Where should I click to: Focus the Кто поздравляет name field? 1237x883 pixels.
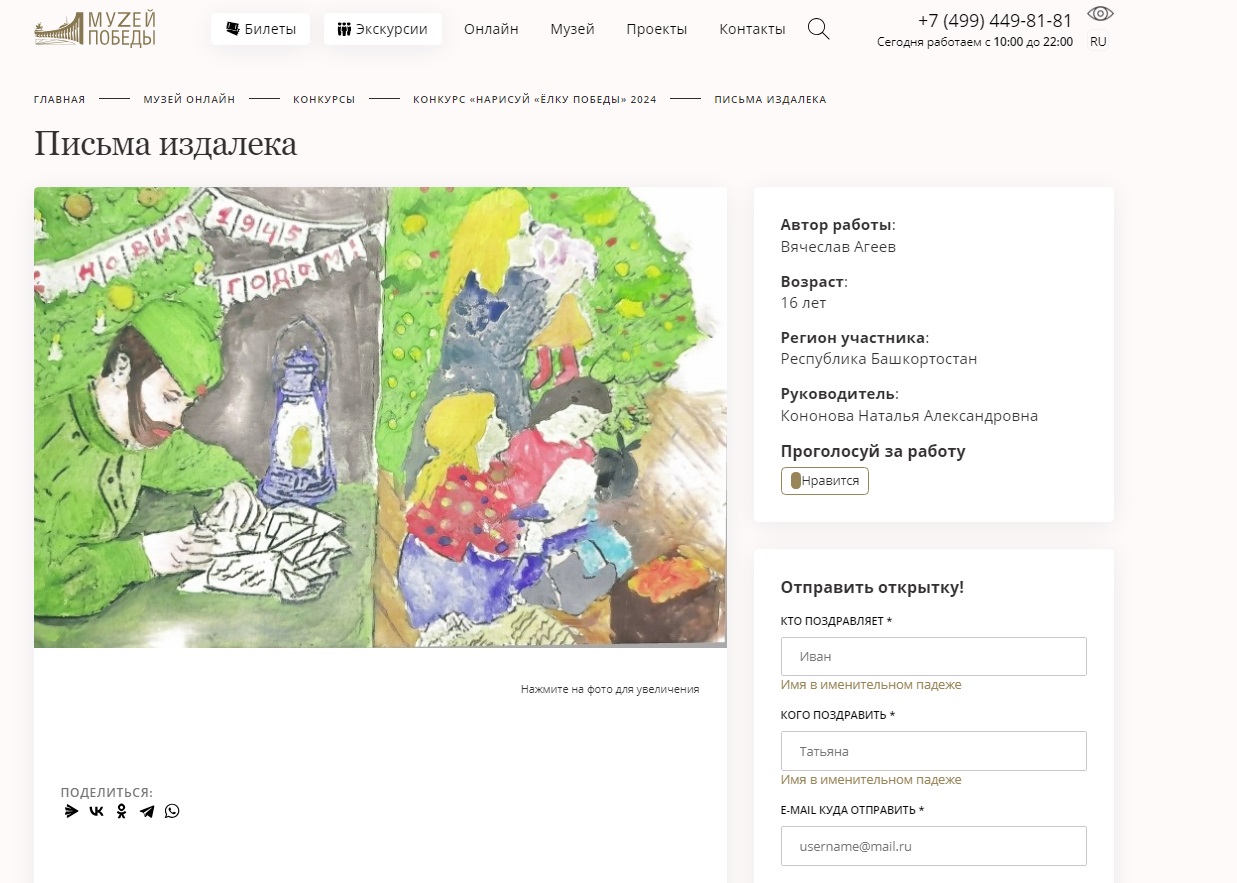933,657
